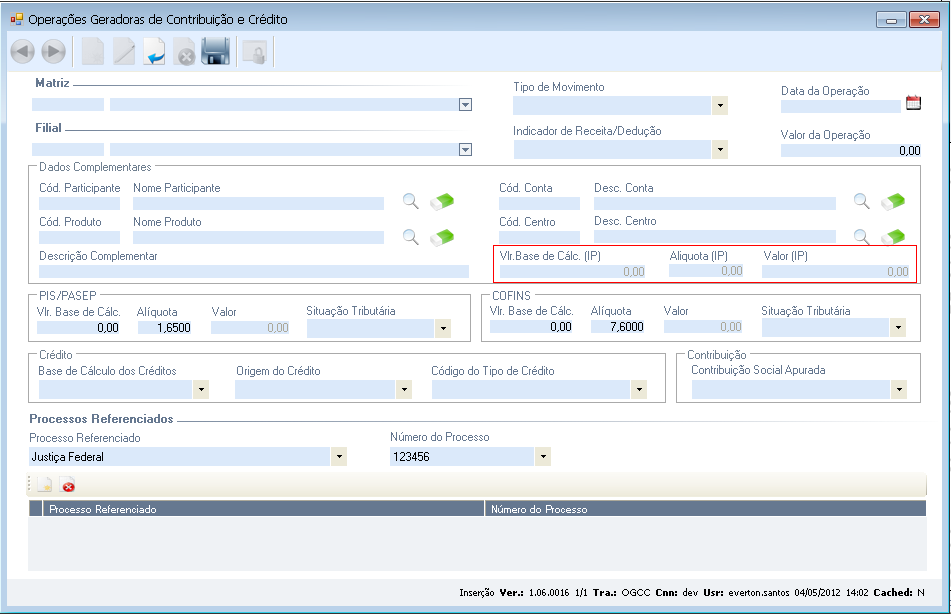Screen dimensions: 951x614
Task: Delete referenced process with red X icon
Action: click(x=68, y=486)
